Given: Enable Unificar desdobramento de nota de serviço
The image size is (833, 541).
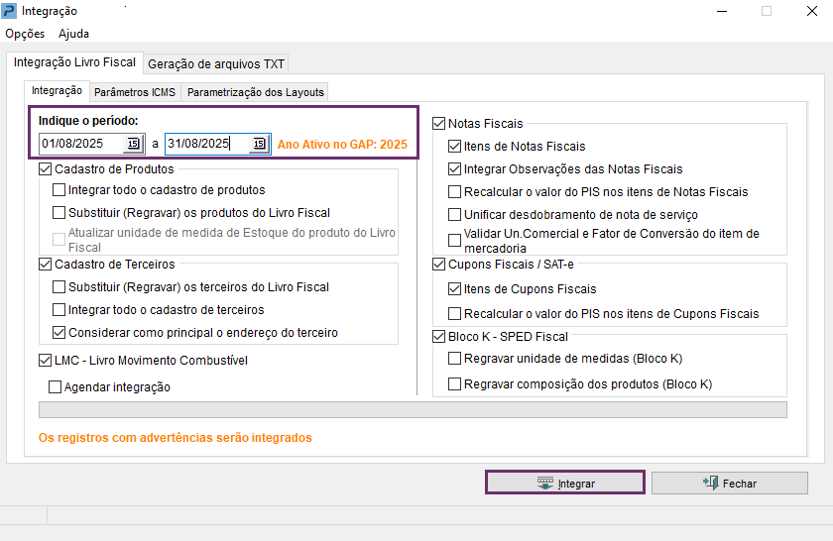Looking at the screenshot, I should [456, 215].
